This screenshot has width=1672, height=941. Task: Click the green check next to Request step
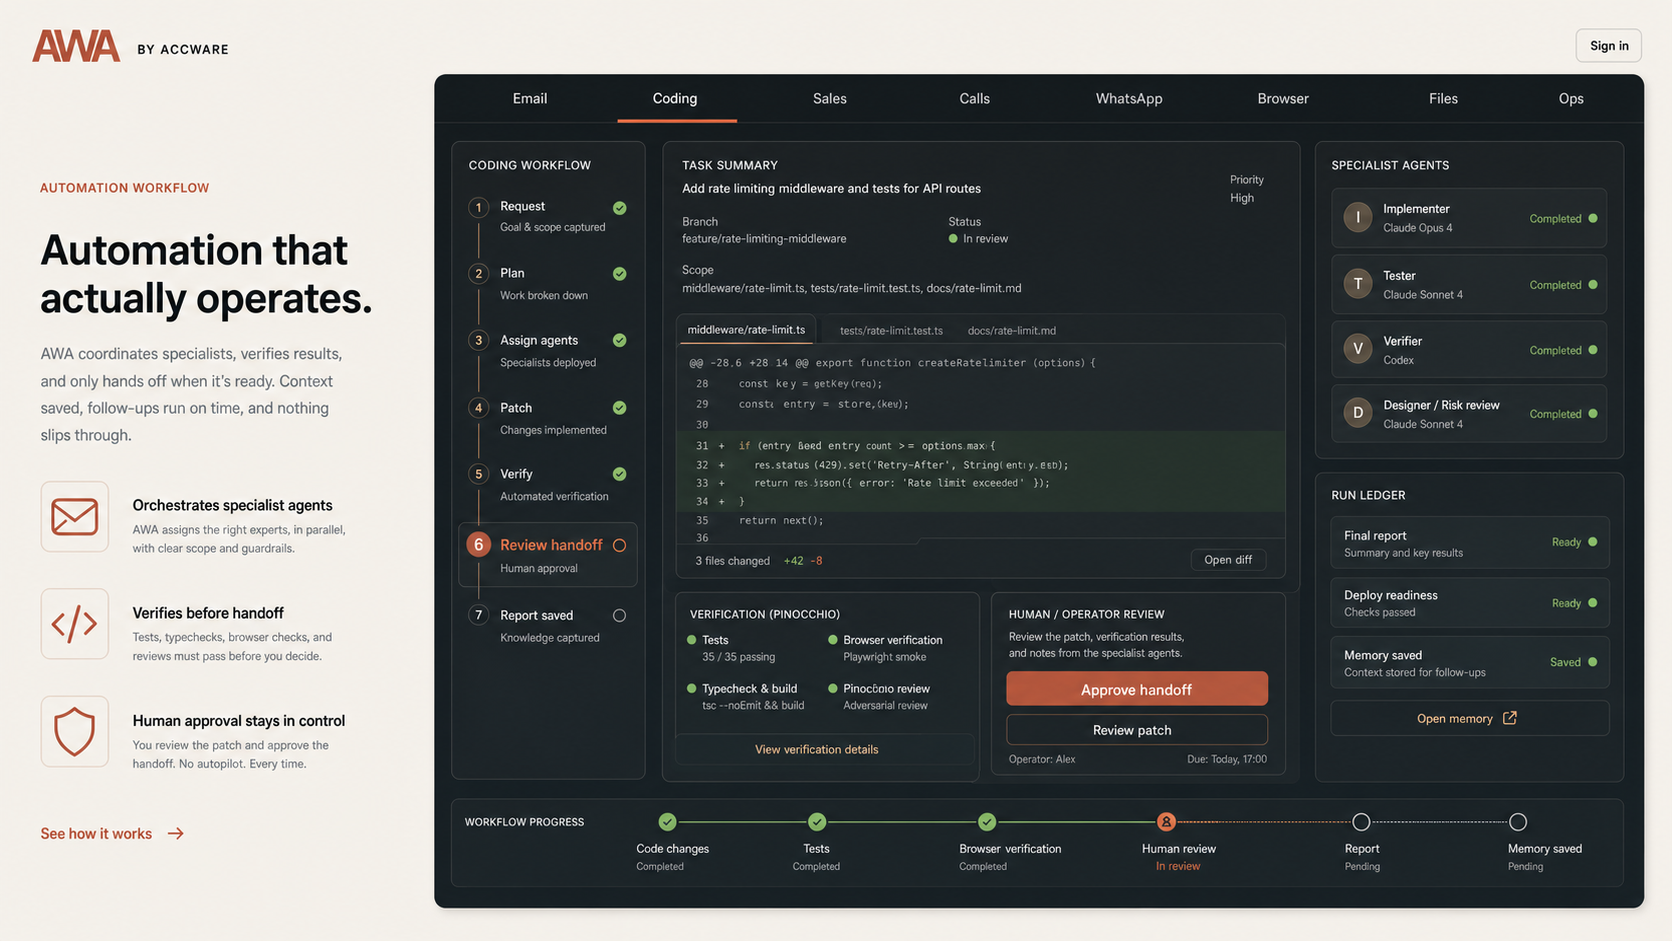point(620,208)
